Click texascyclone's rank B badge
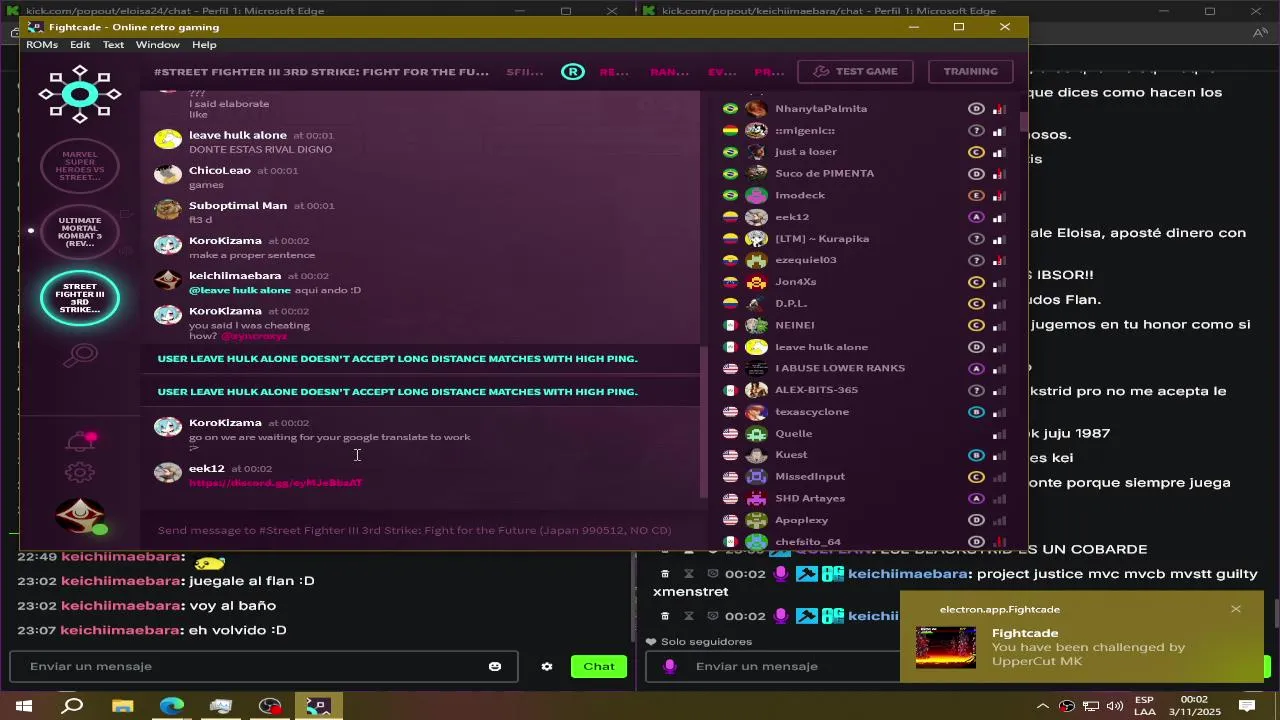1280x720 pixels. [977, 412]
